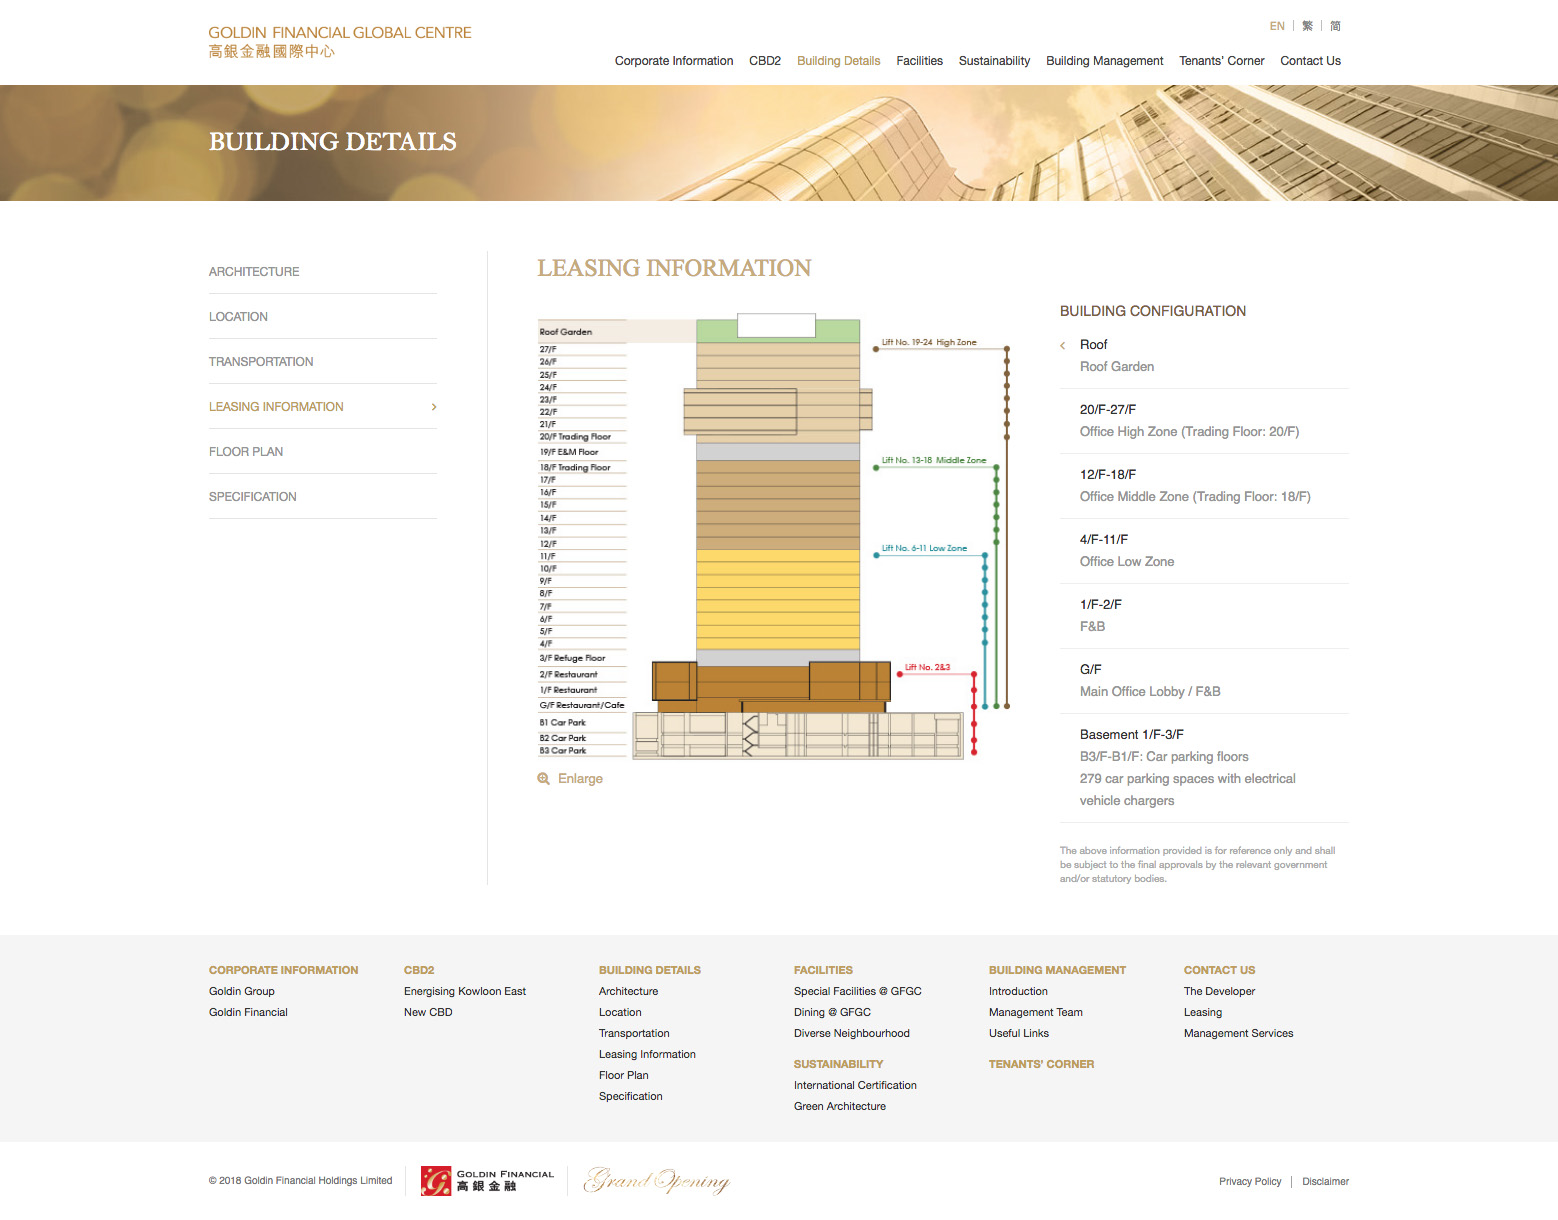Click the Goldin Financial red logo

click(x=488, y=1181)
